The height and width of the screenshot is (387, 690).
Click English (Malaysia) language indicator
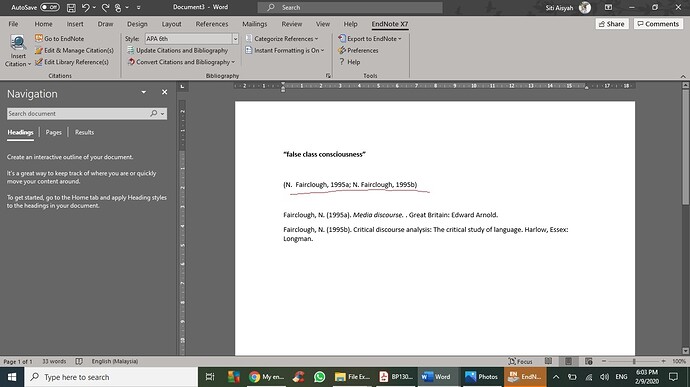tap(114, 361)
